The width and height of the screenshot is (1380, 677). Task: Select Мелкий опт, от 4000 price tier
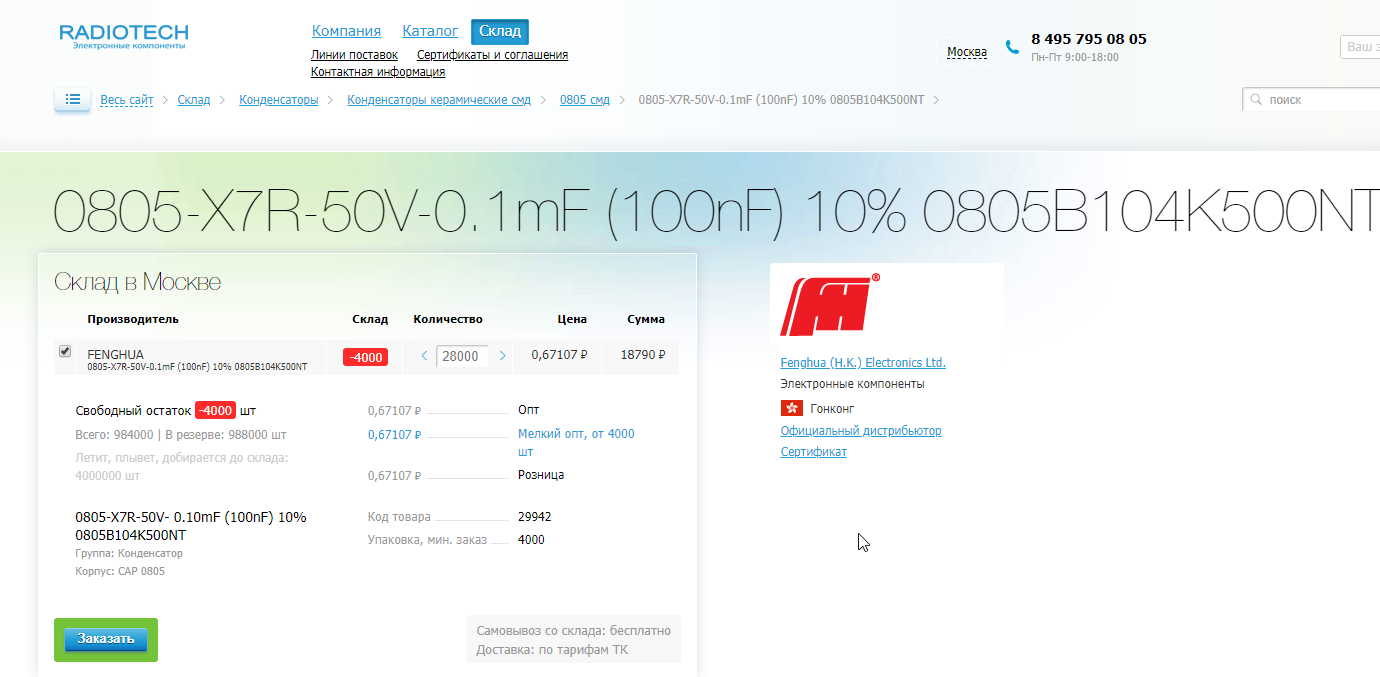click(575, 434)
